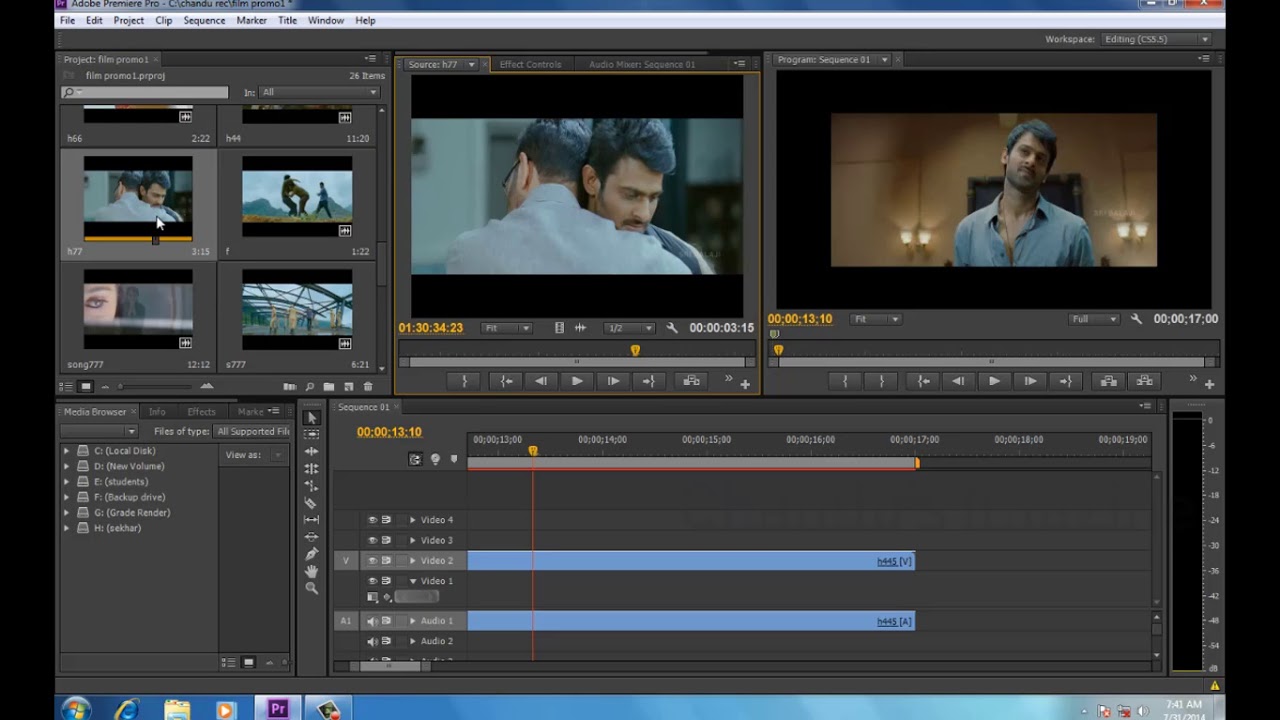Click the Project panel list view icon
Image resolution: width=1280 pixels, height=720 pixels.
pyautogui.click(x=66, y=386)
